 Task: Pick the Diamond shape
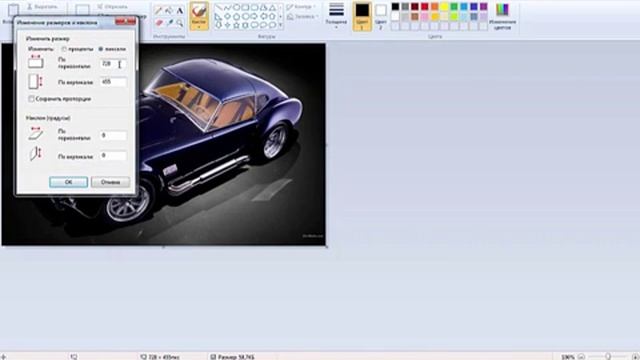pos(227,16)
